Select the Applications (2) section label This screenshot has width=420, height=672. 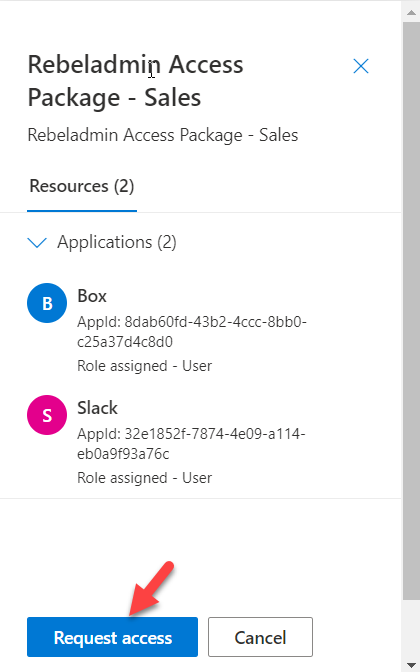117,242
